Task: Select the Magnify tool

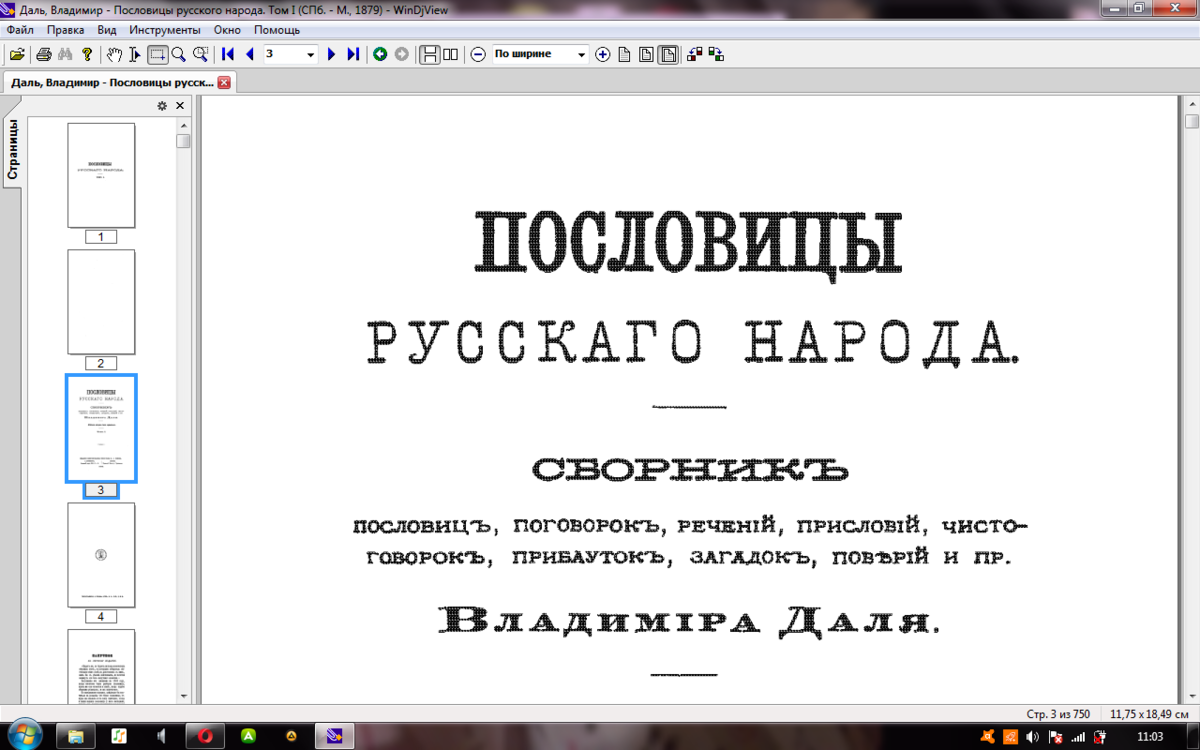Action: (180, 55)
